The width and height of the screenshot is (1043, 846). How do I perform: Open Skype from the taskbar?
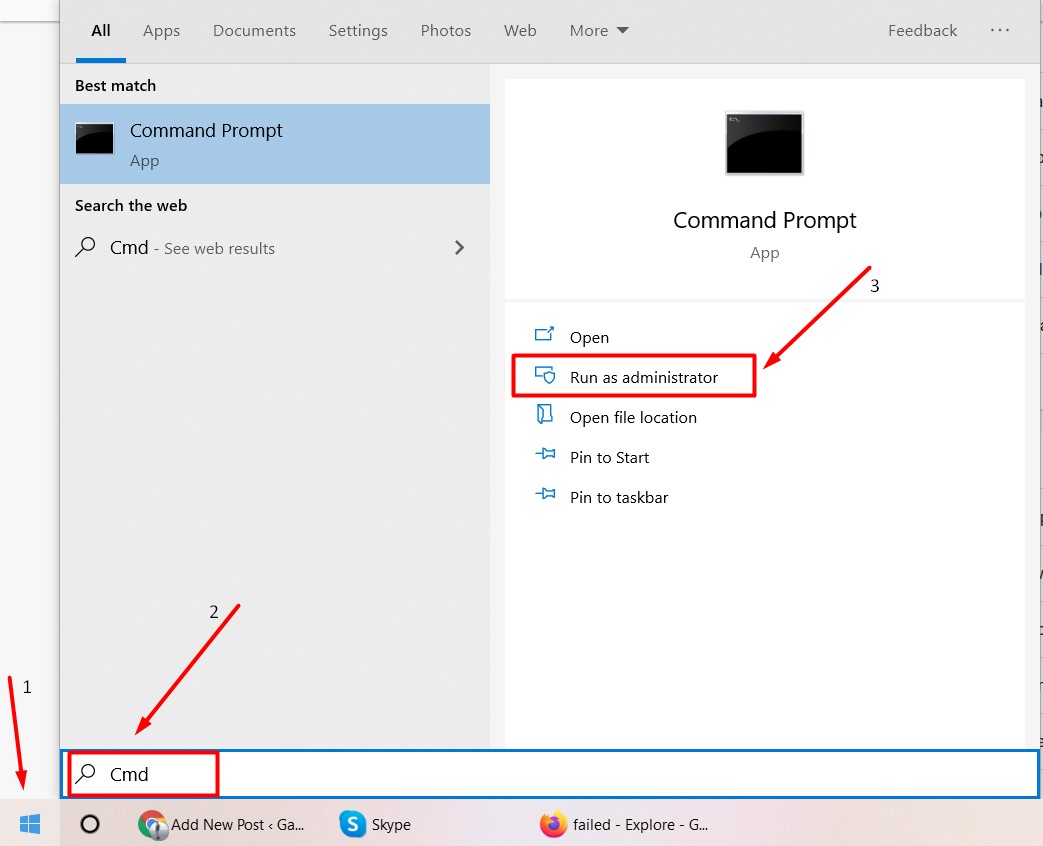tap(375, 825)
